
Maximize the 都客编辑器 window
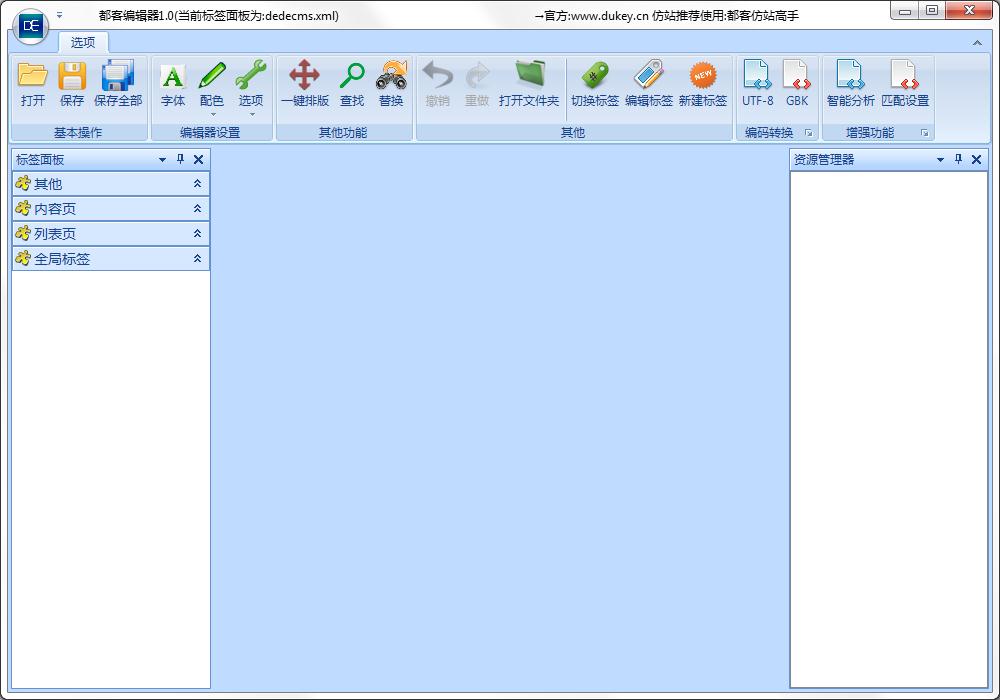pyautogui.click(x=932, y=11)
